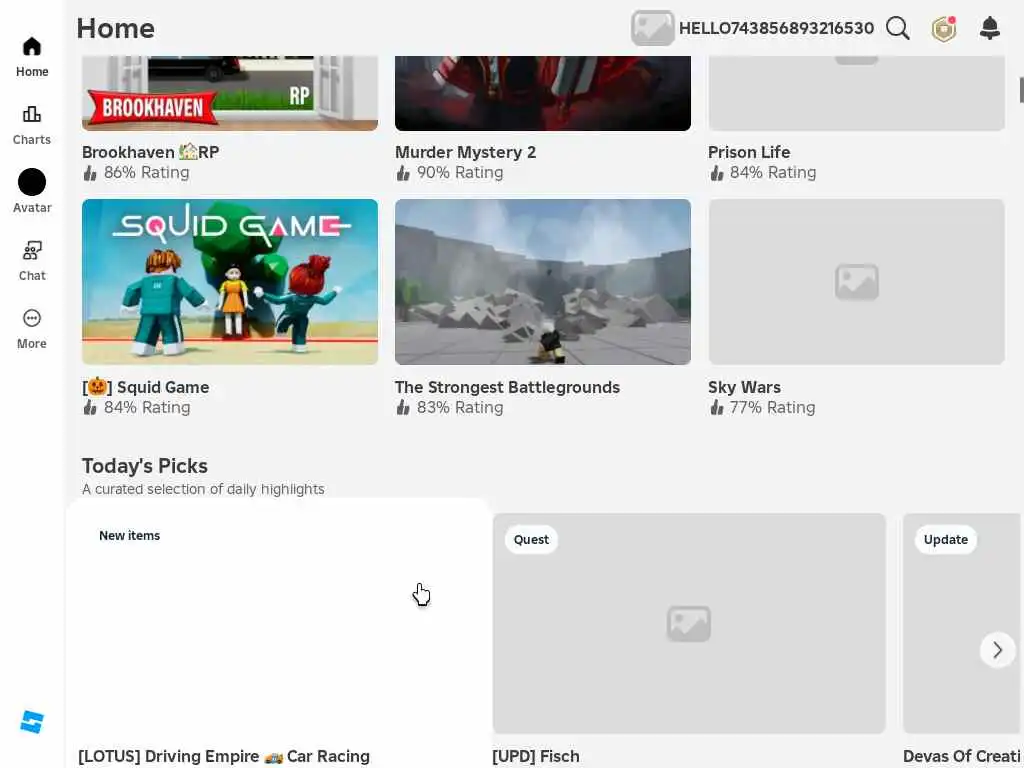
Task: Click the user avatar placeholder in header
Action: pos(652,28)
